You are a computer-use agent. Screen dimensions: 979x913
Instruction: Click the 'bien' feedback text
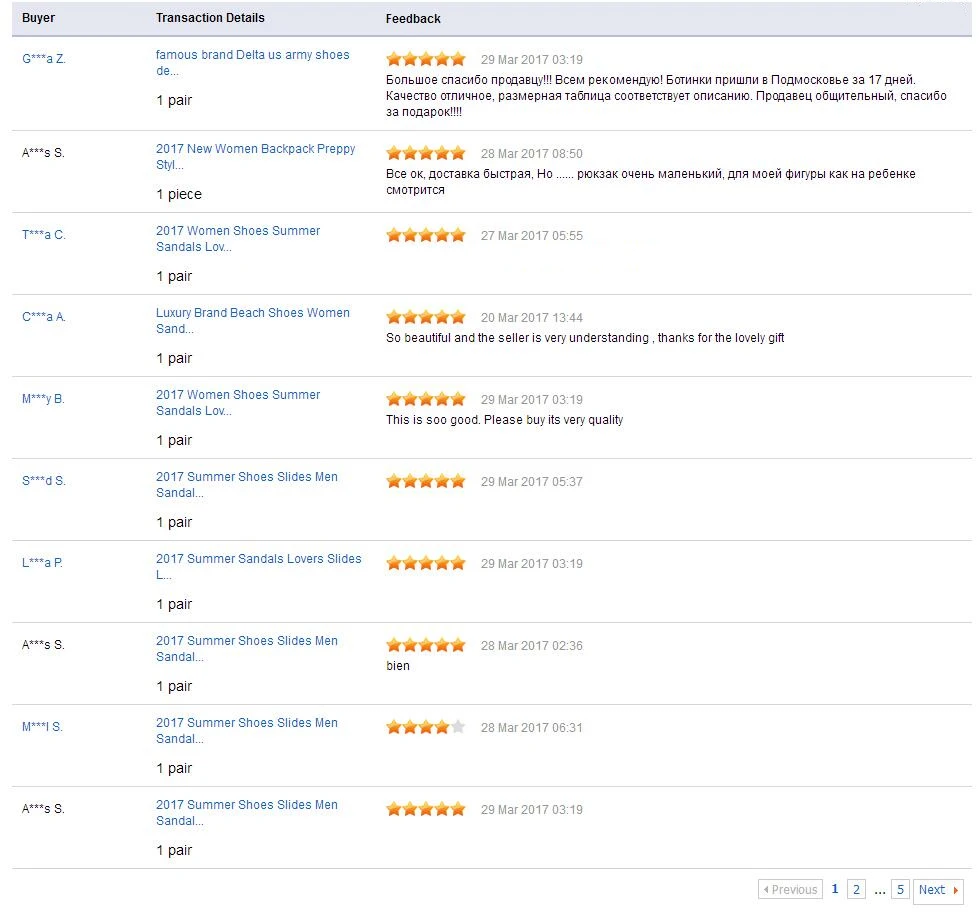pyautogui.click(x=398, y=666)
